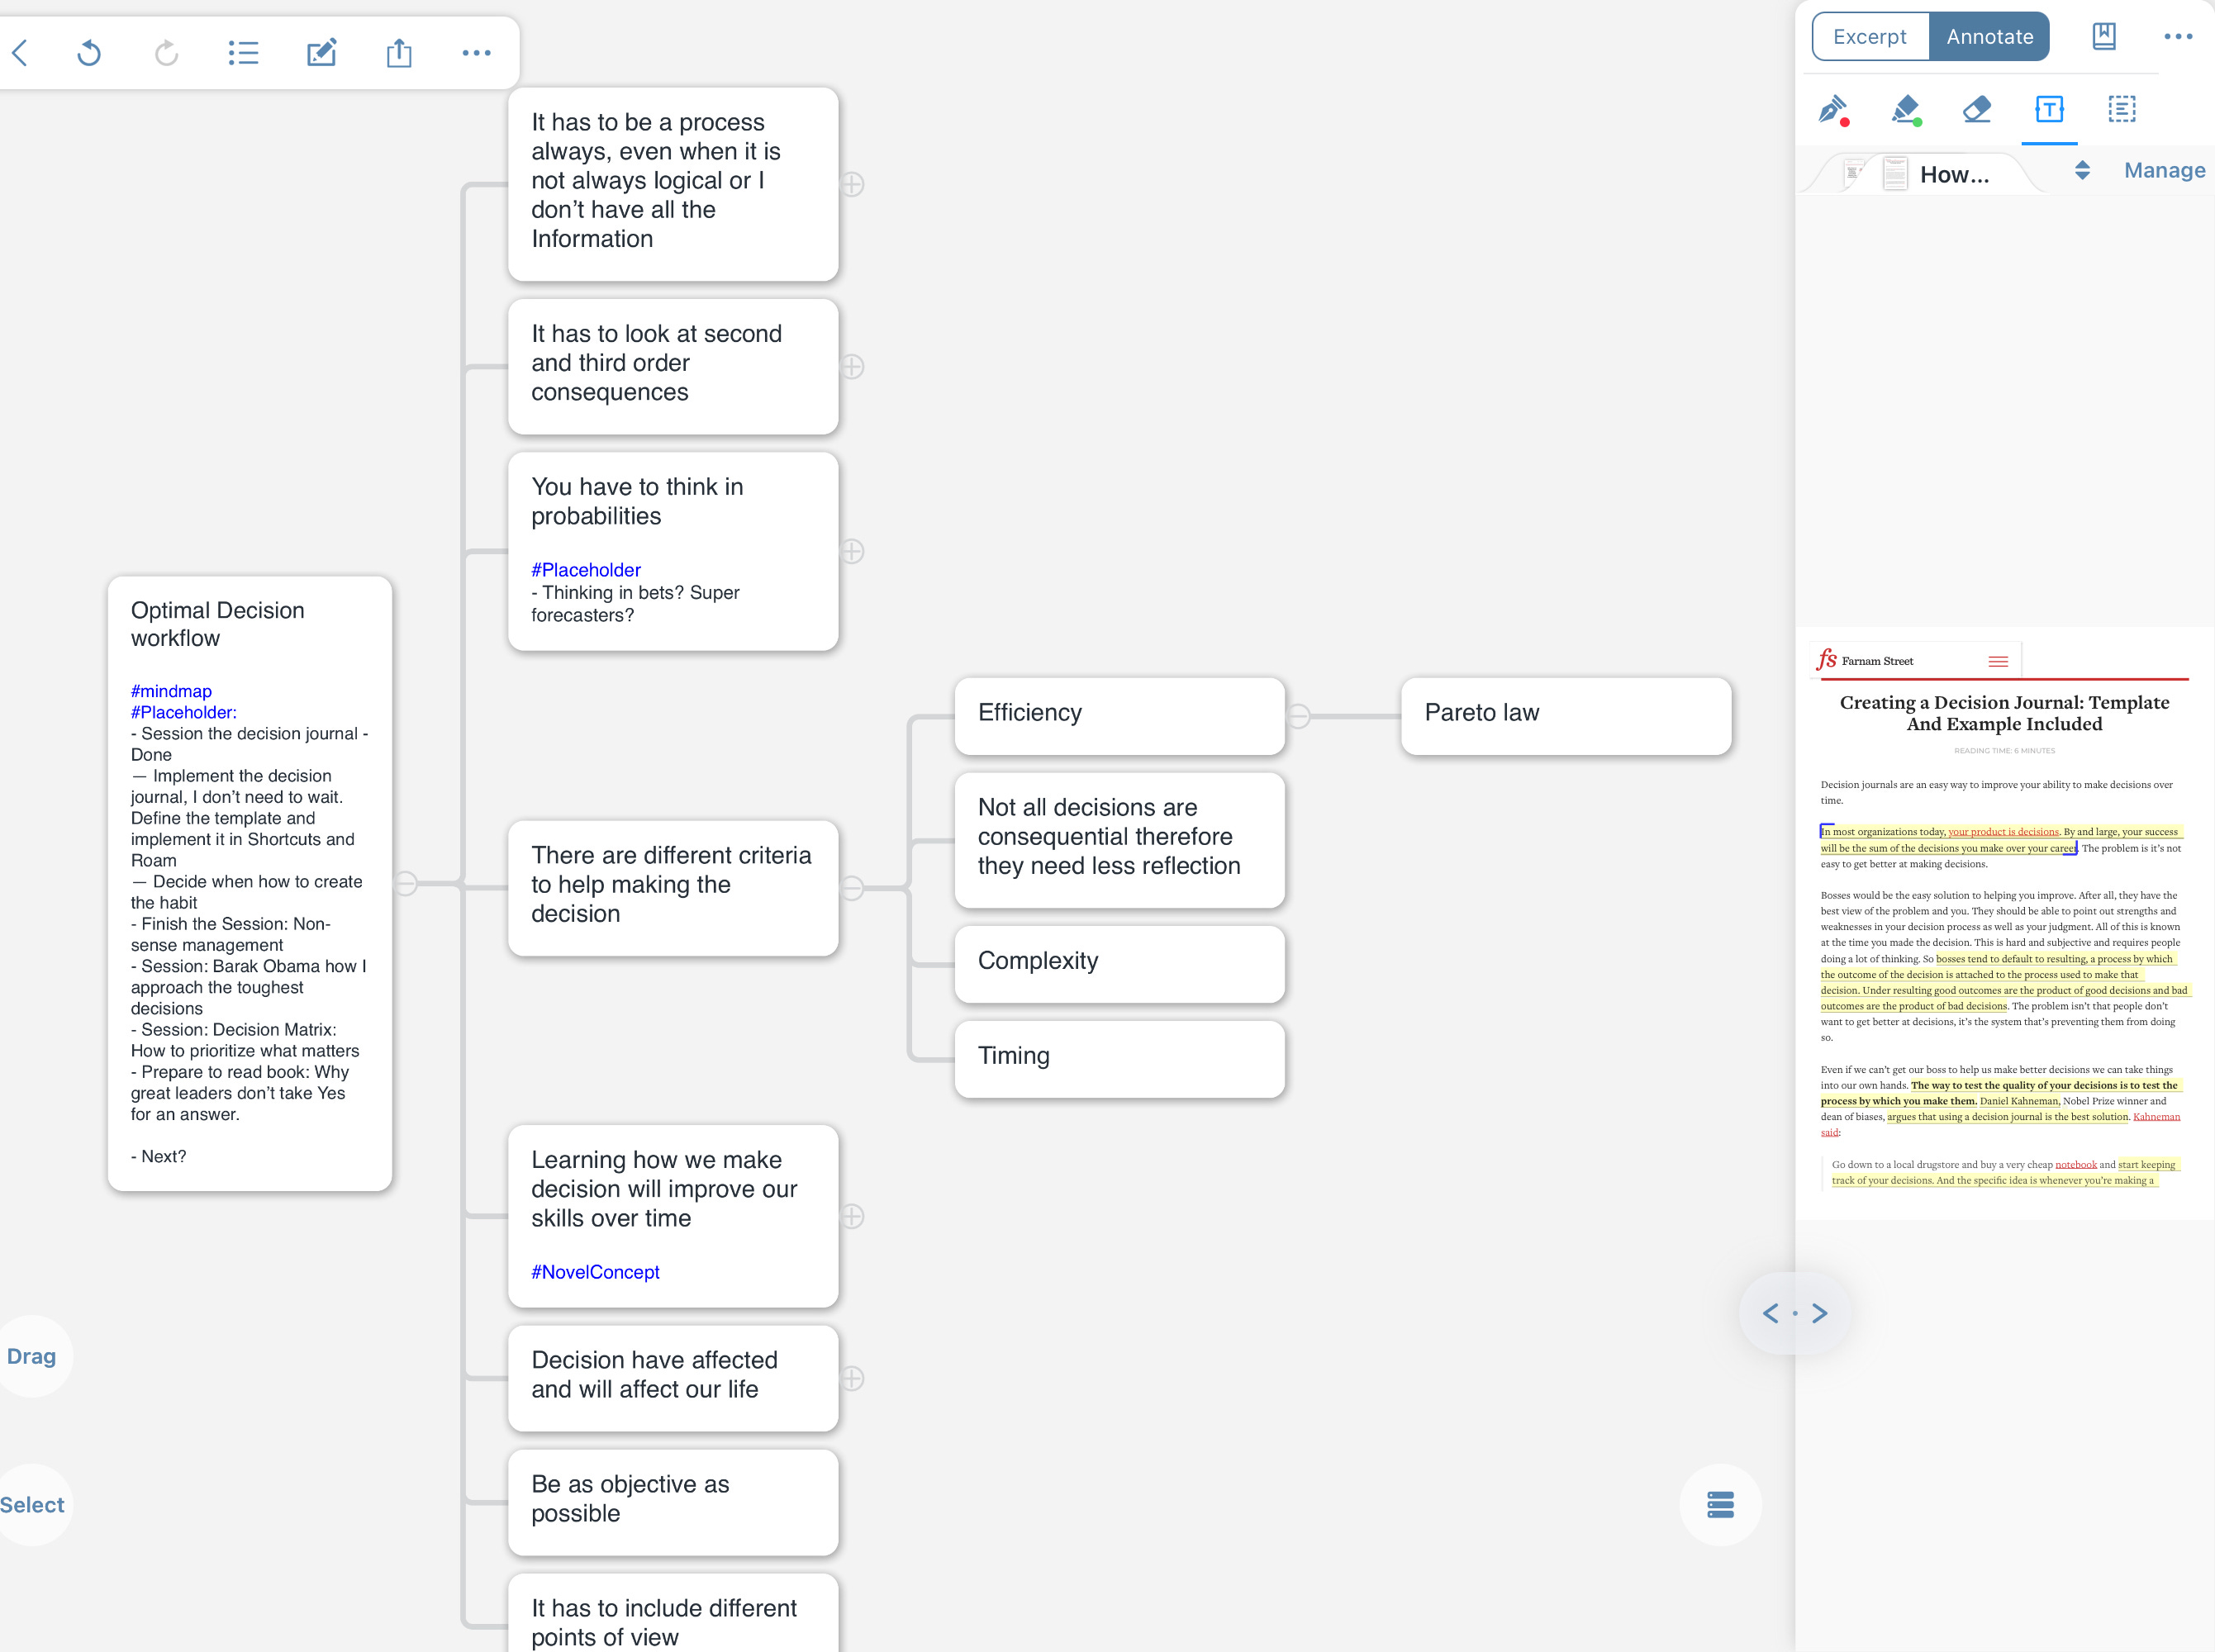Viewport: 2215px width, 1652px height.
Task: Collapse children of Efficiency node
Action: (1298, 716)
